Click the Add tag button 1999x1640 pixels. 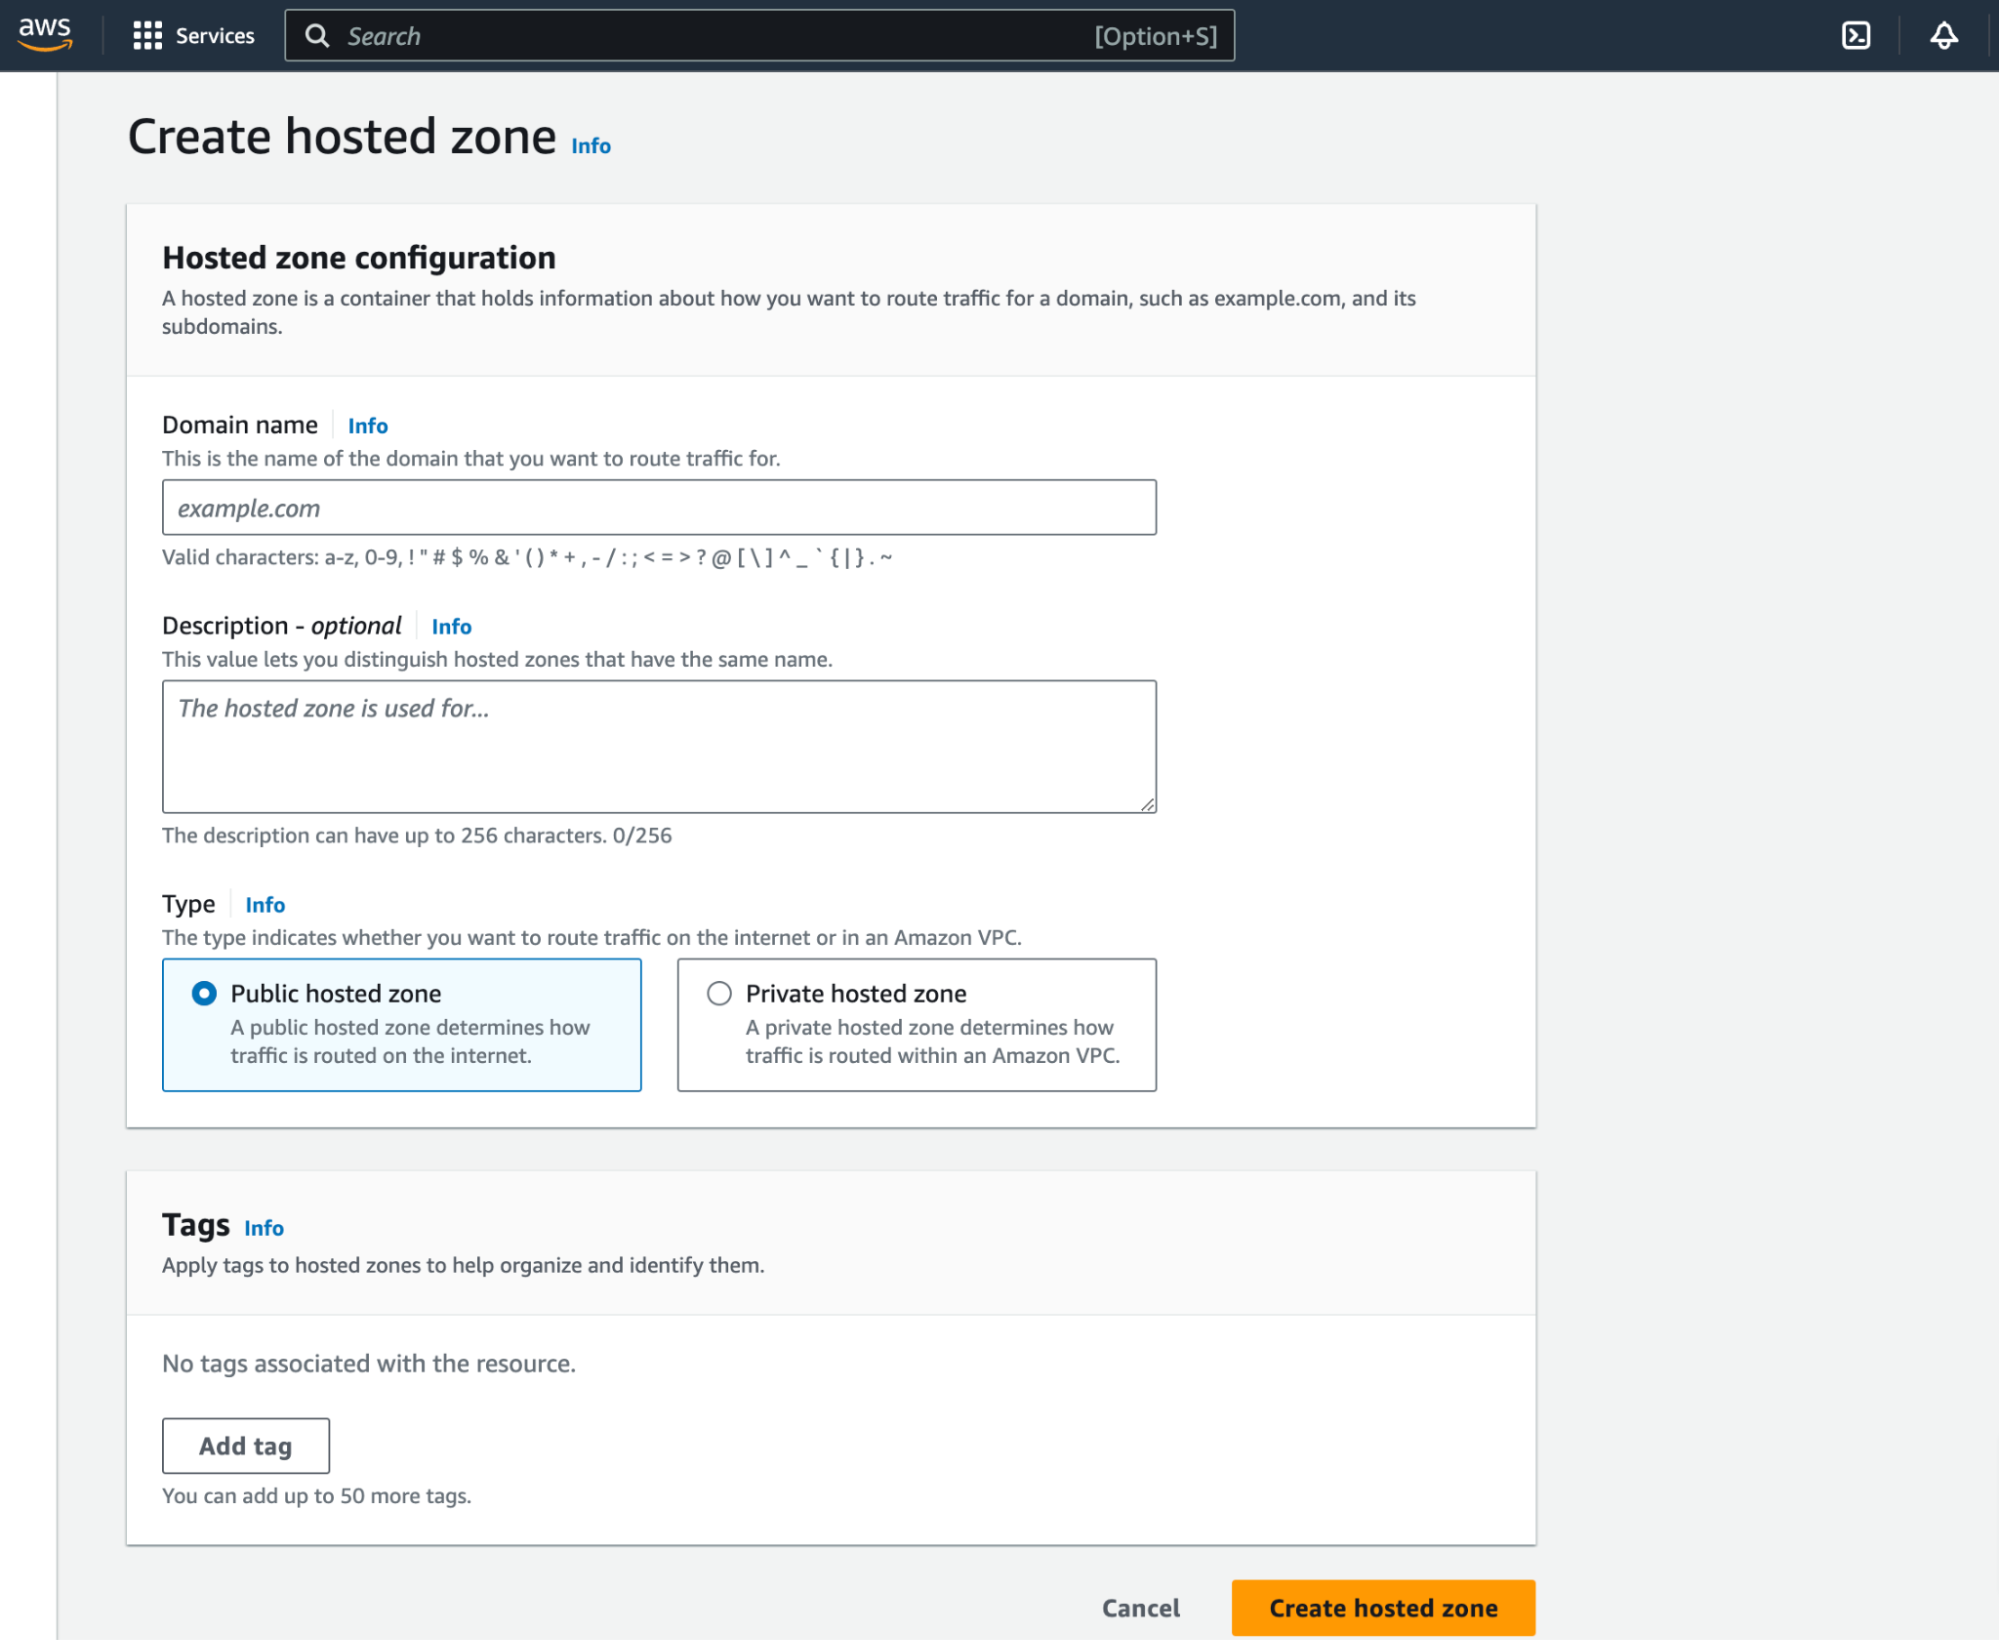246,1444
